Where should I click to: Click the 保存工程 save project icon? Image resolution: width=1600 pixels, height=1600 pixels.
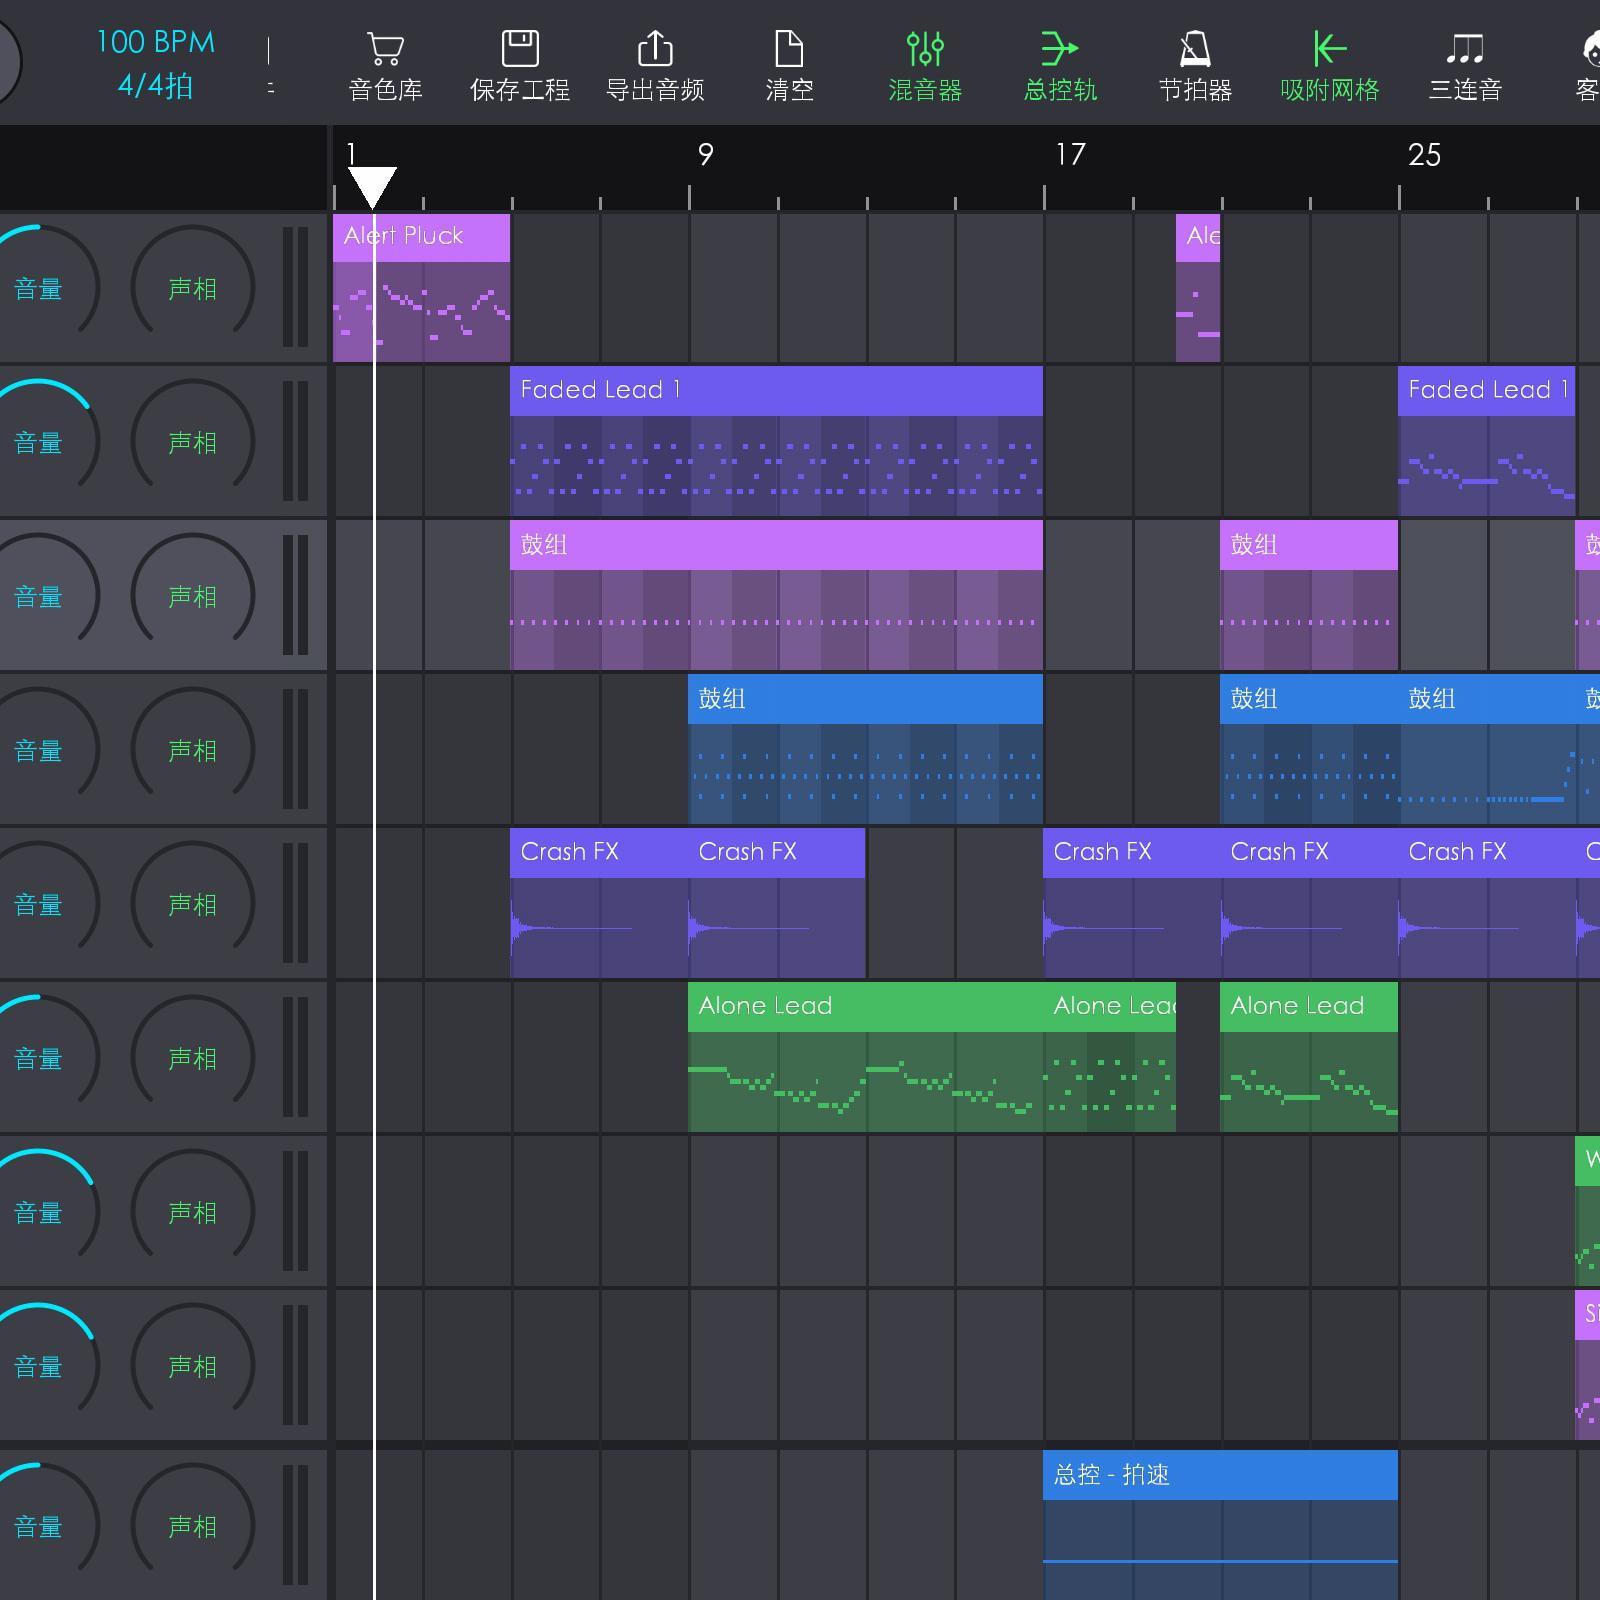(x=519, y=50)
